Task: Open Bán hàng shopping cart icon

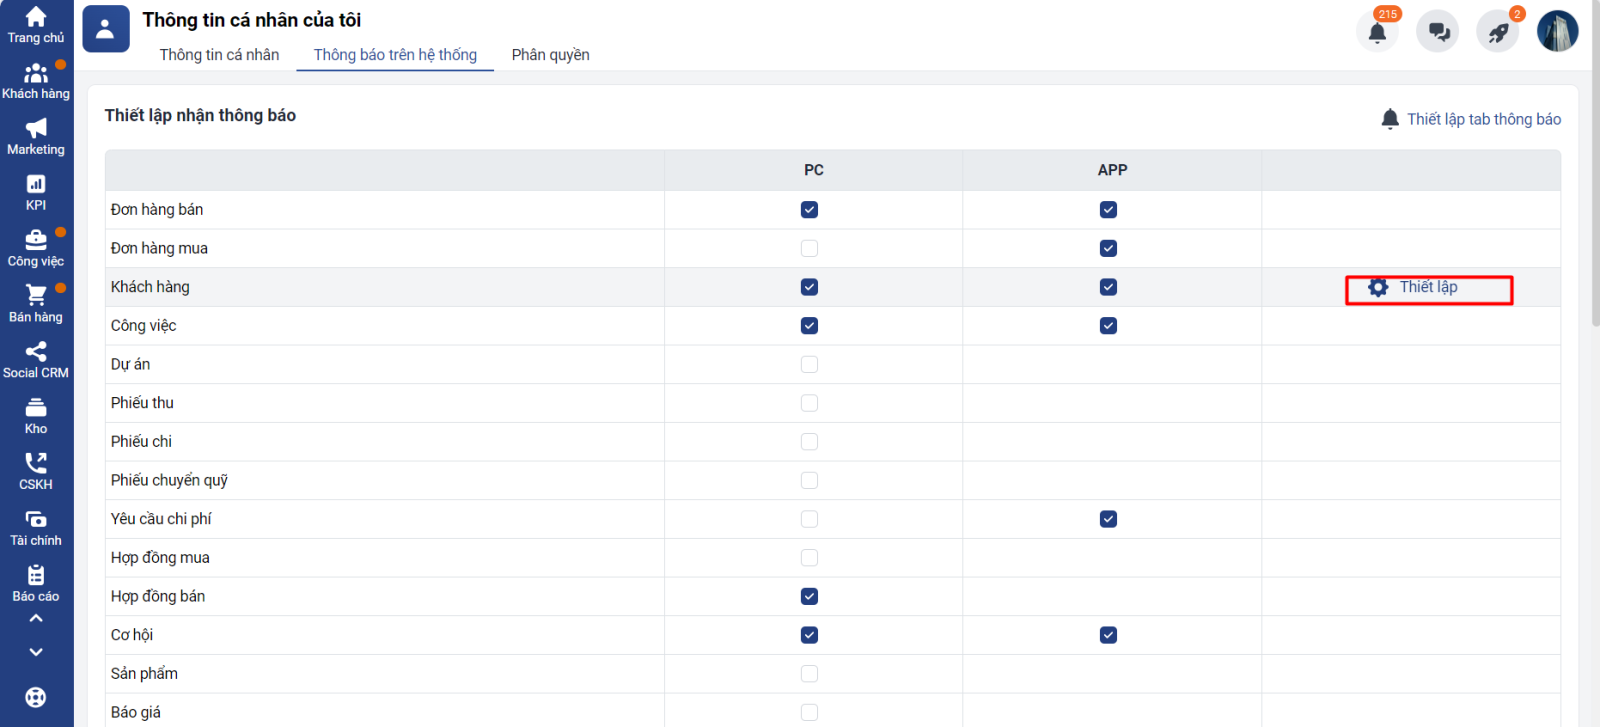Action: coord(36,296)
